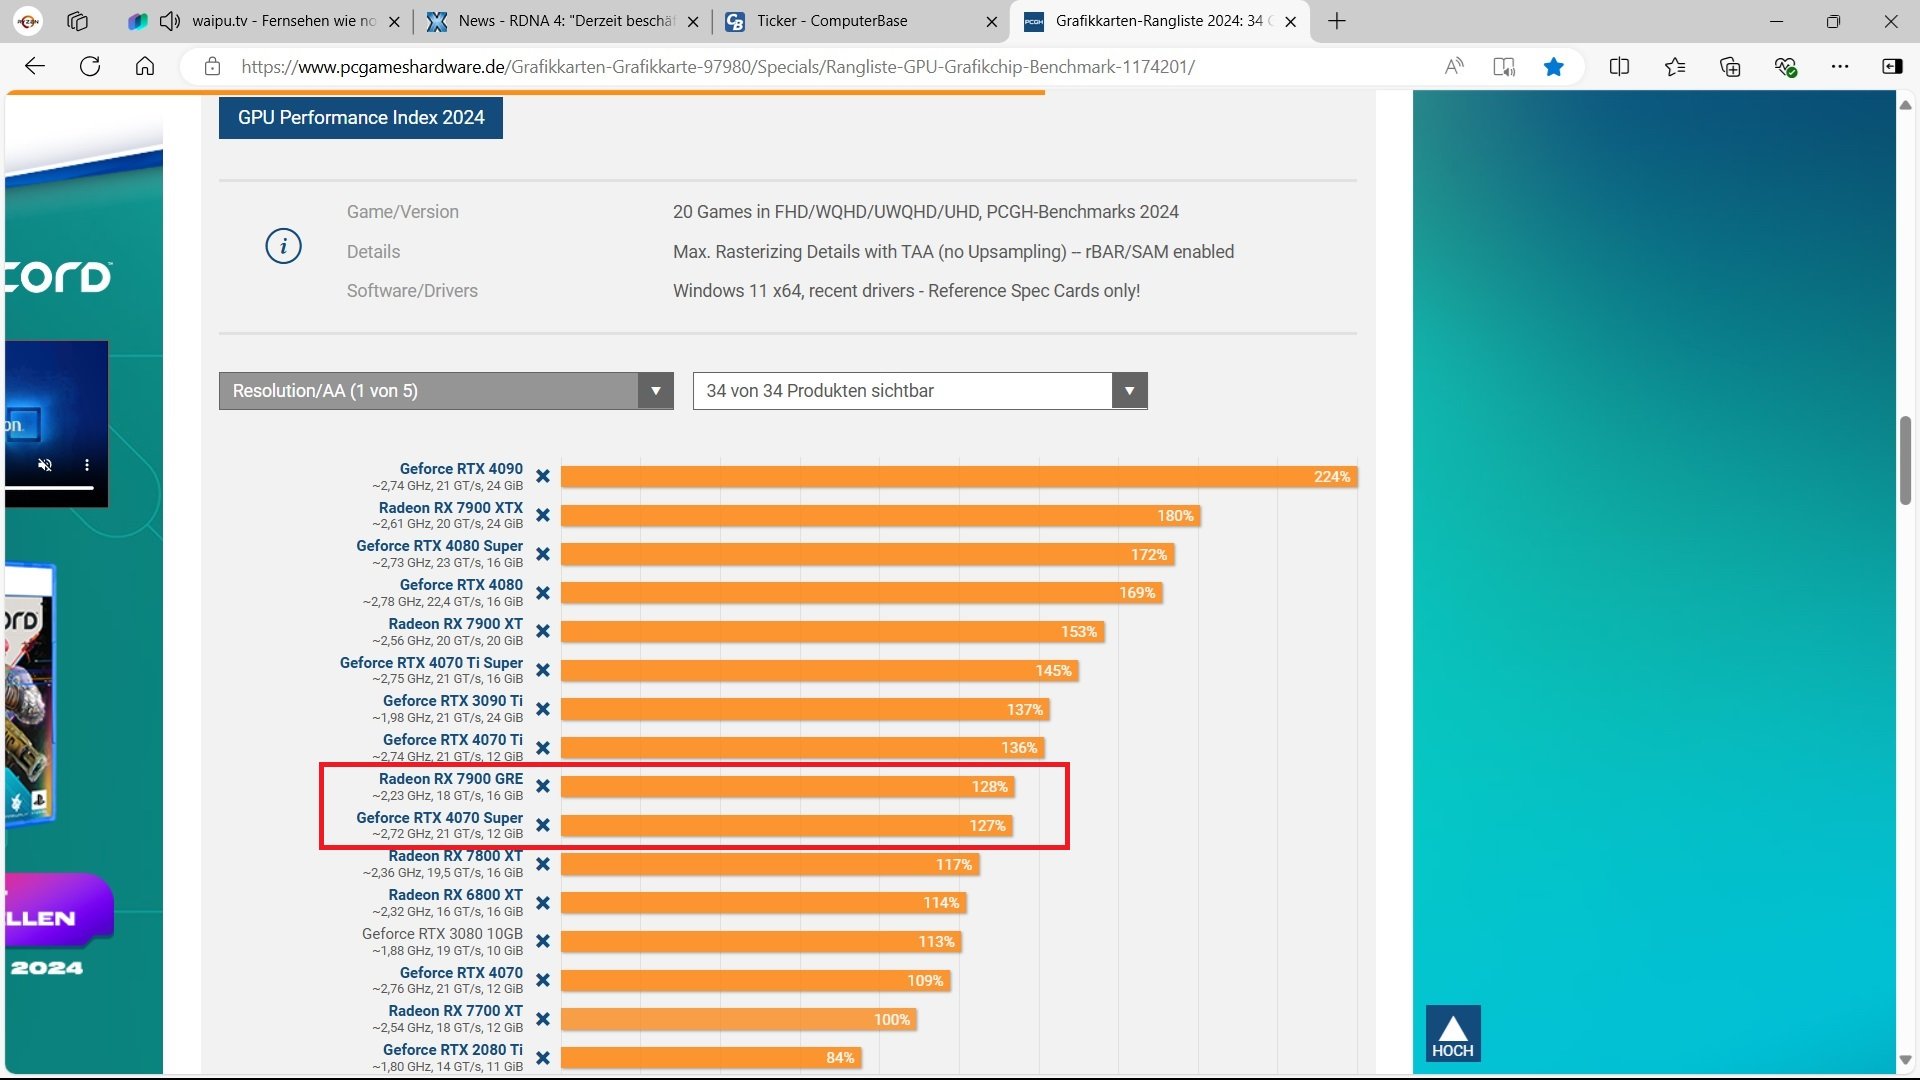This screenshot has width=1922, height=1080.
Task: Click the info icon beside Details
Action: (283, 246)
